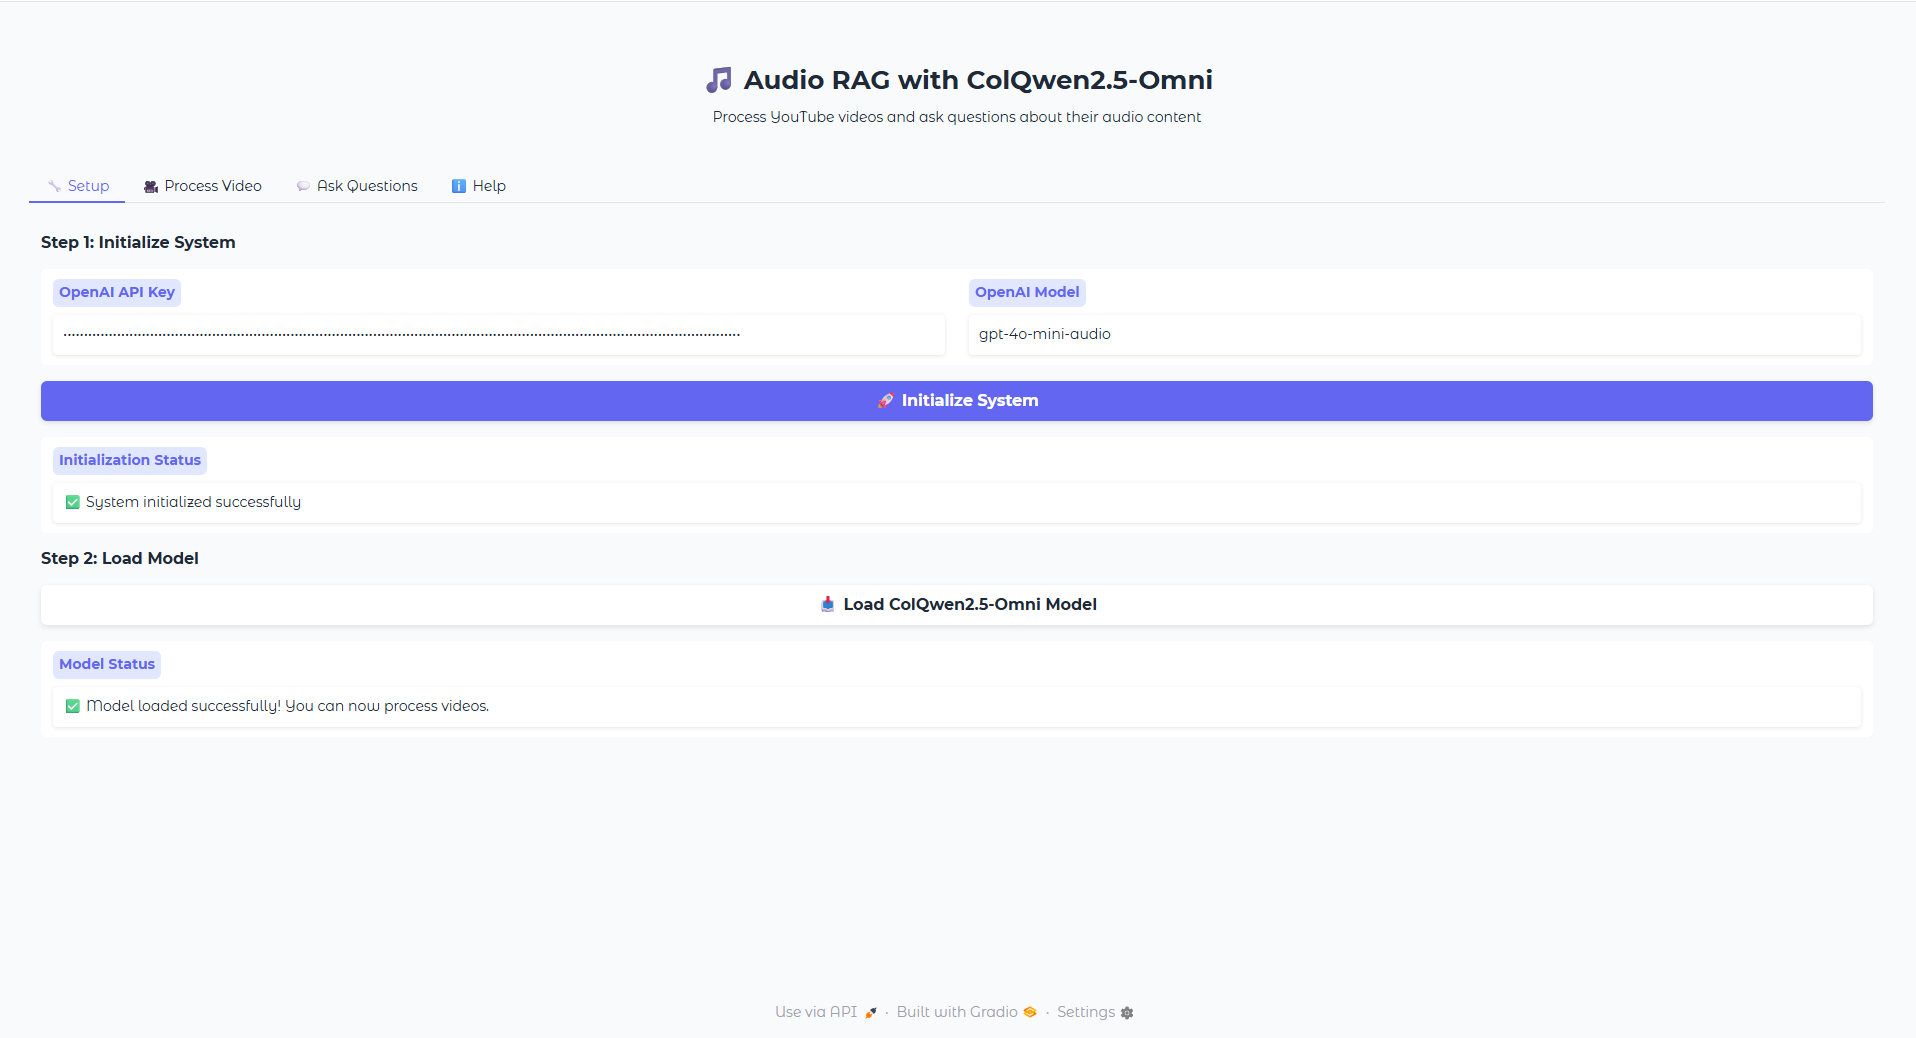This screenshot has width=1916, height=1038.
Task: Click the rocket icon on Initialize System button
Action: (x=884, y=400)
